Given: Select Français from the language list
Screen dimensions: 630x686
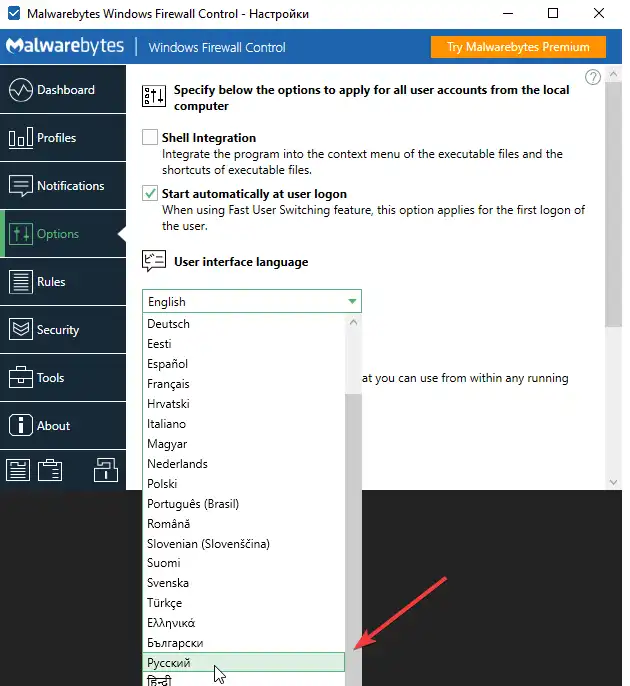Looking at the screenshot, I should (x=244, y=384).
